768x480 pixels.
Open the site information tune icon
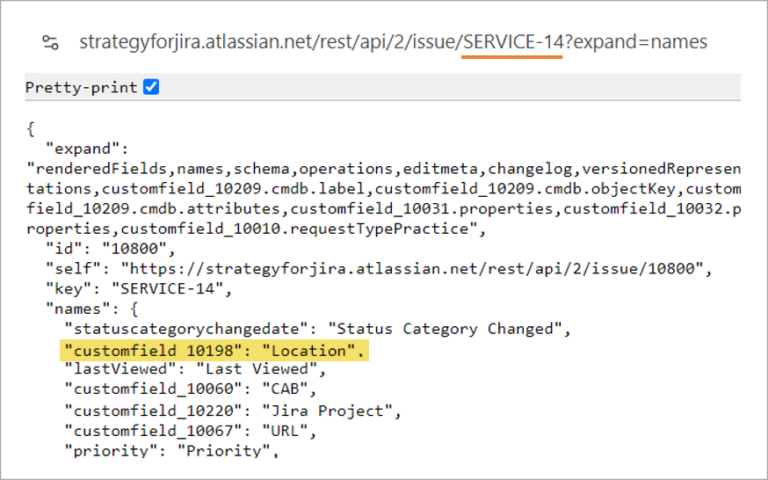tap(50, 43)
